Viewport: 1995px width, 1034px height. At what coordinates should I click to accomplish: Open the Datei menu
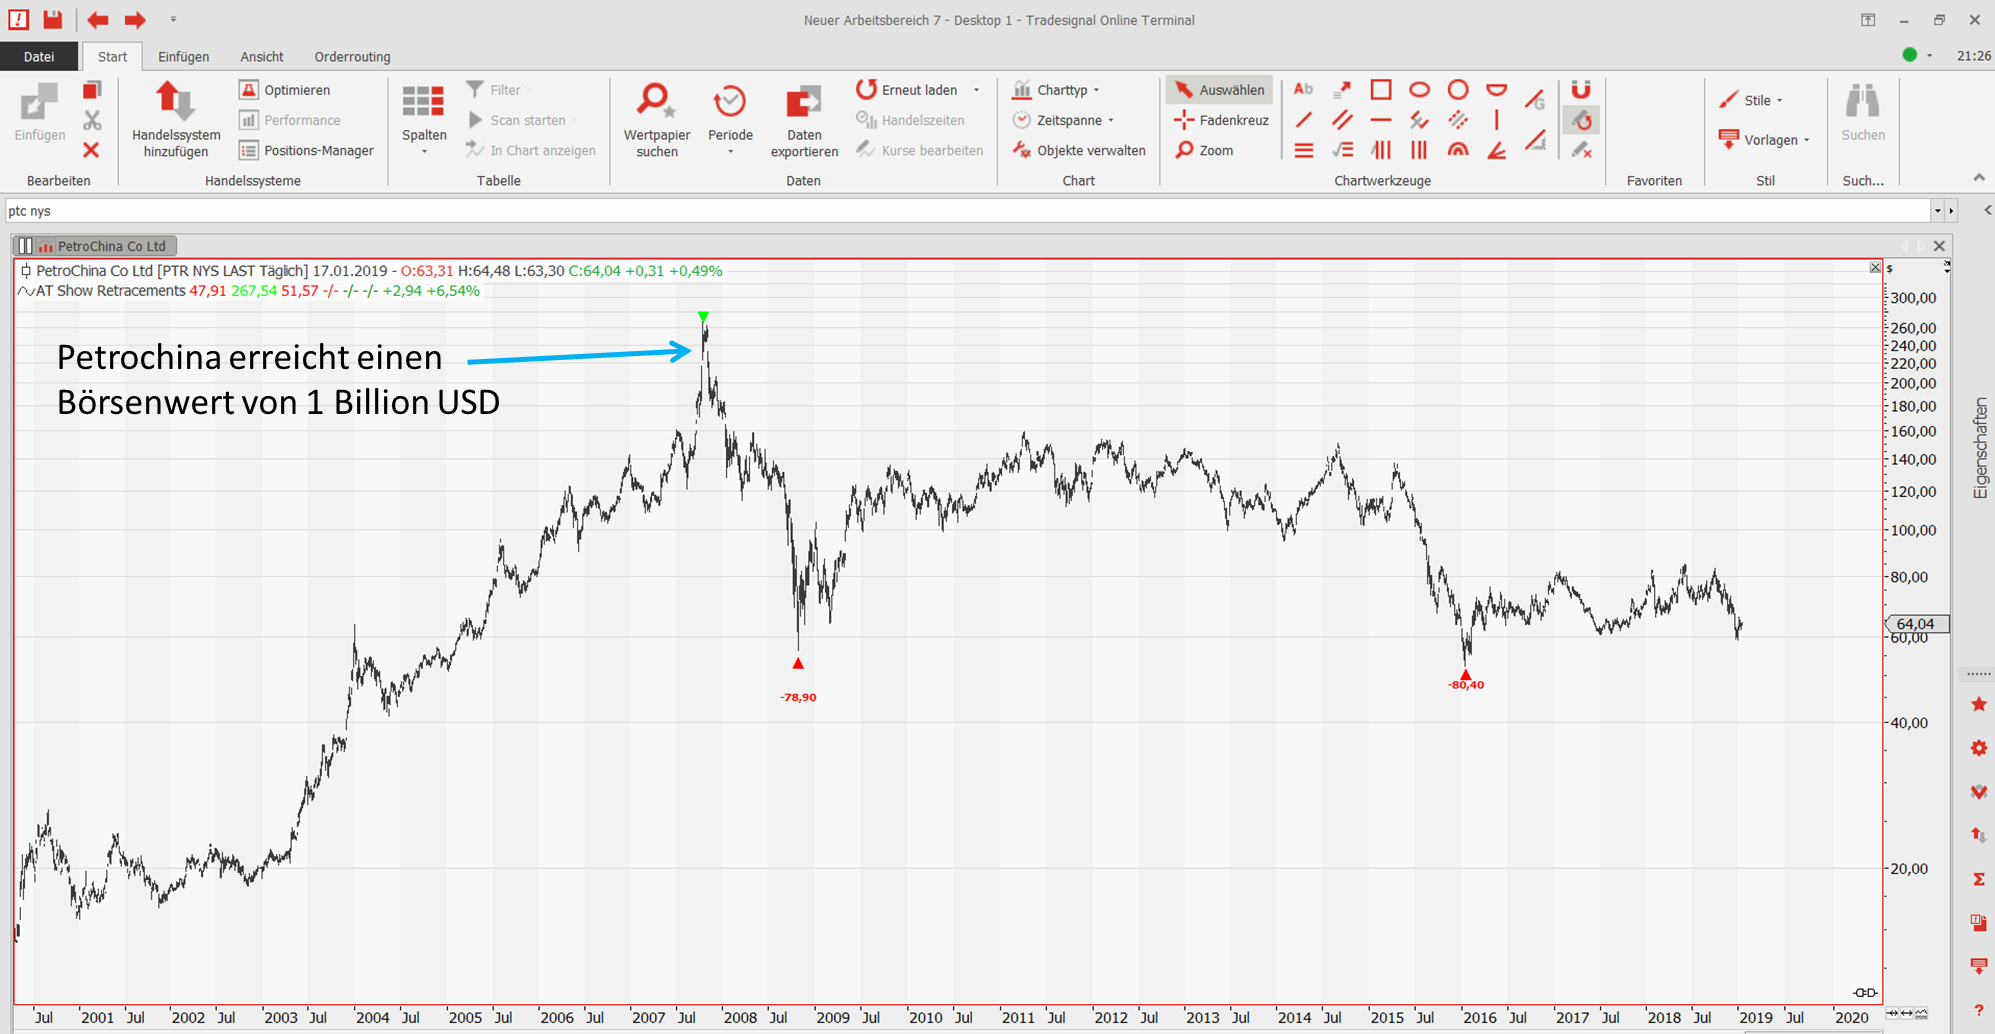click(x=39, y=57)
